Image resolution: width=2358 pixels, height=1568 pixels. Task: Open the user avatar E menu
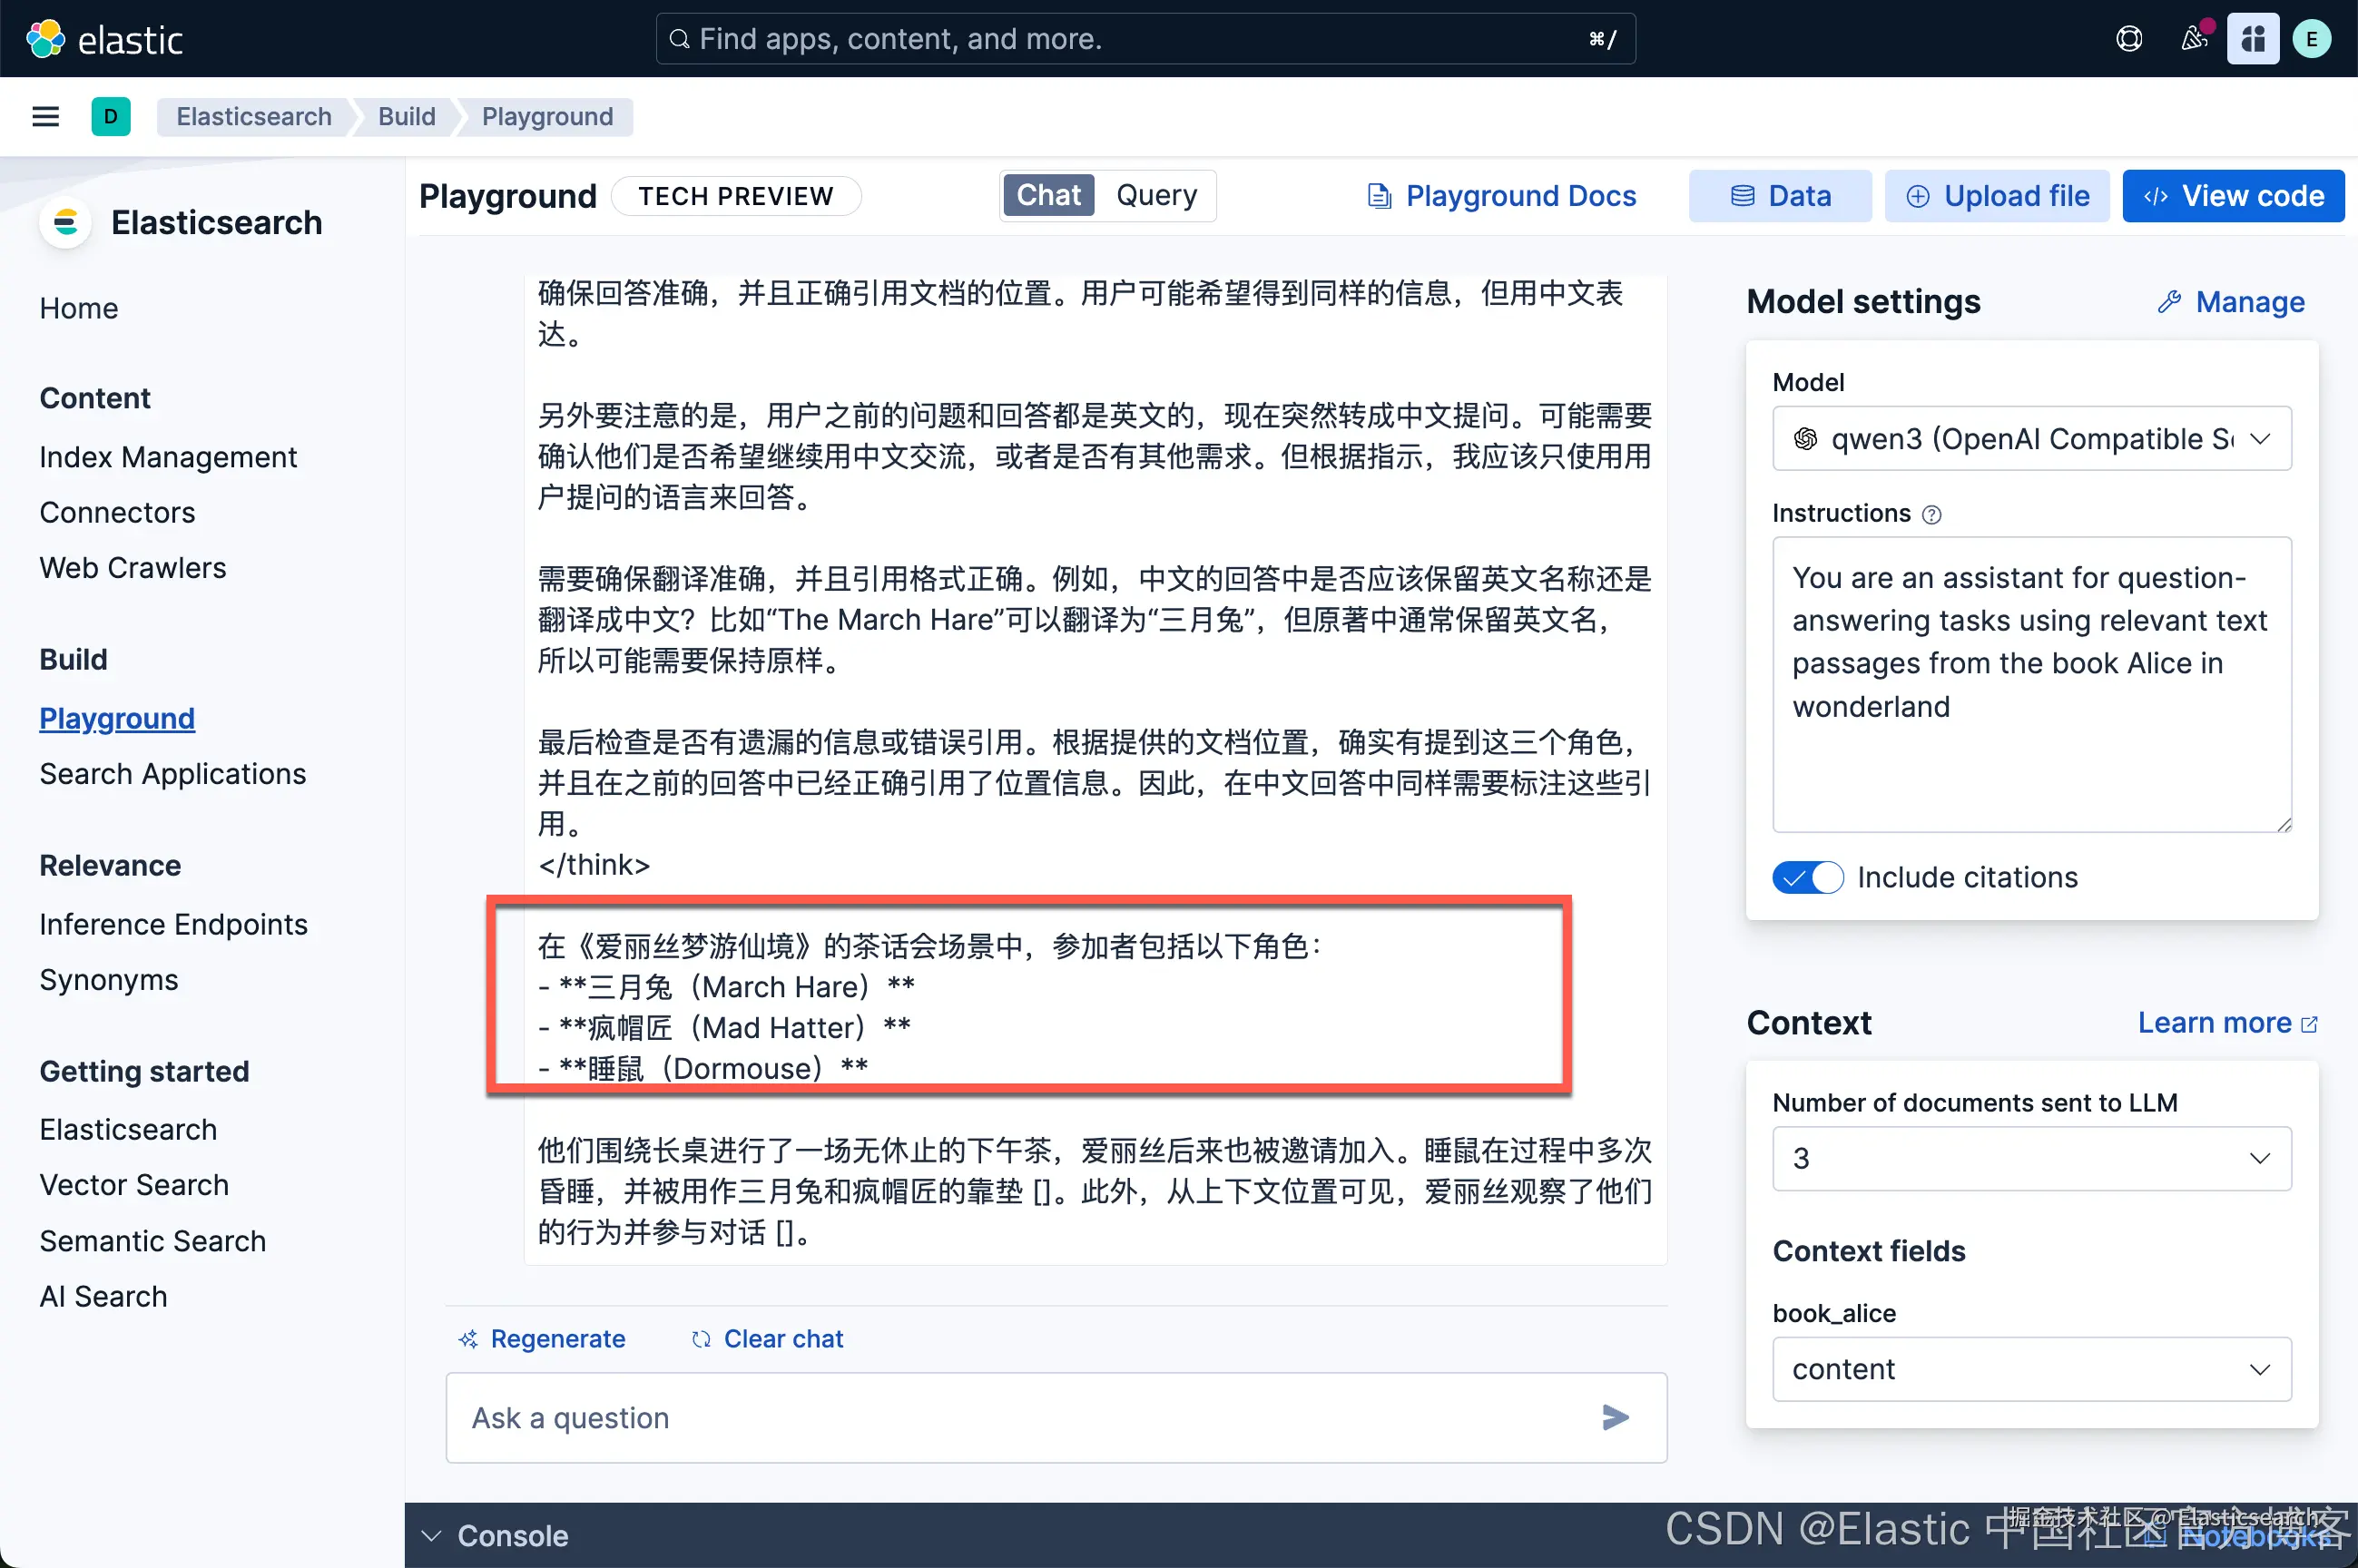pyautogui.click(x=2311, y=39)
